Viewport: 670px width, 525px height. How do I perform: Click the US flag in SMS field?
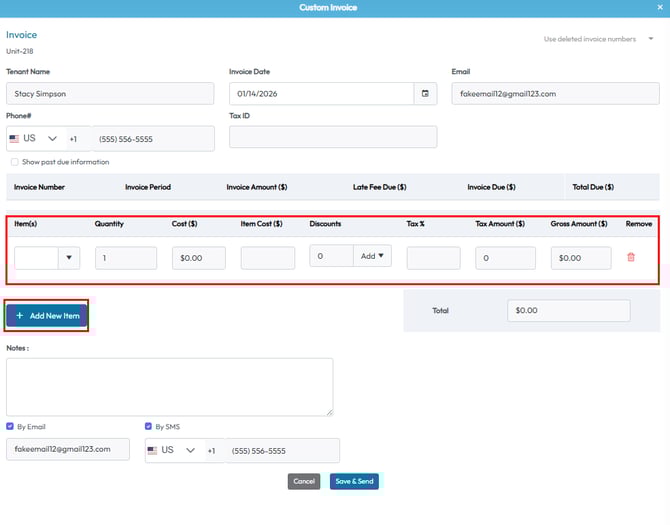[153, 450]
